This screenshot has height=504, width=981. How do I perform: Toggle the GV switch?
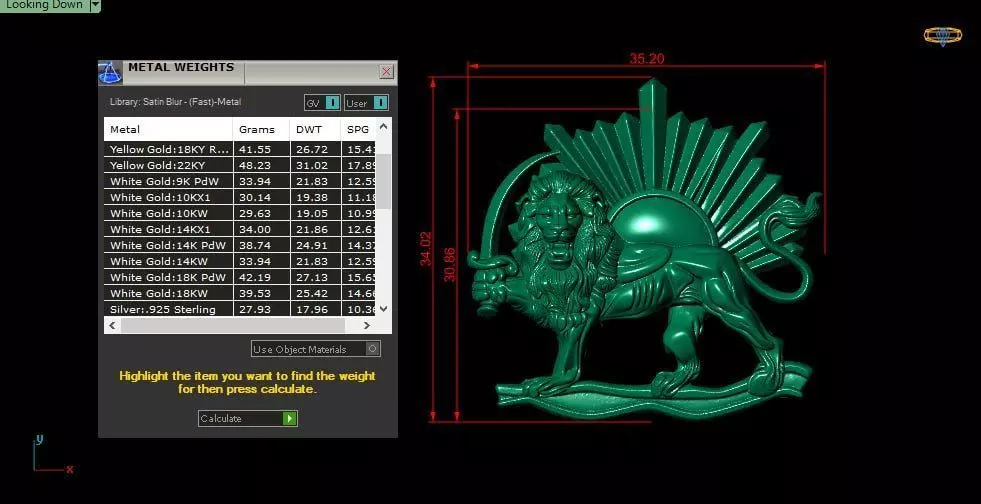322,103
